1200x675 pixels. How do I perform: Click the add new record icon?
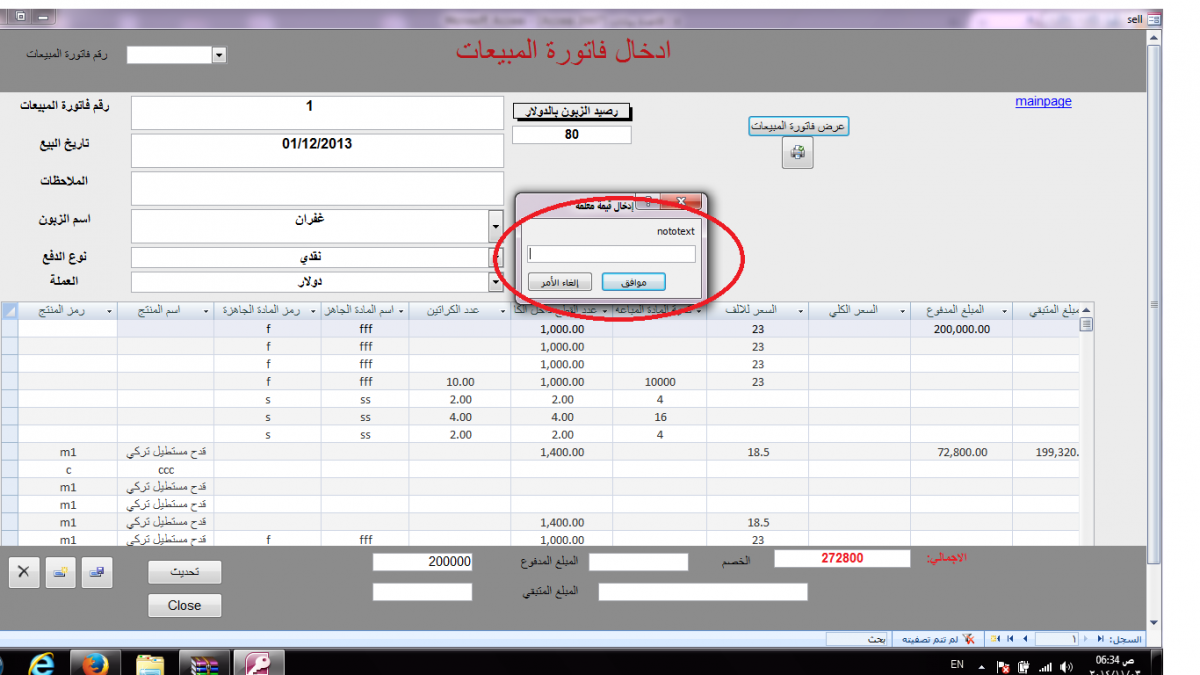click(60, 573)
